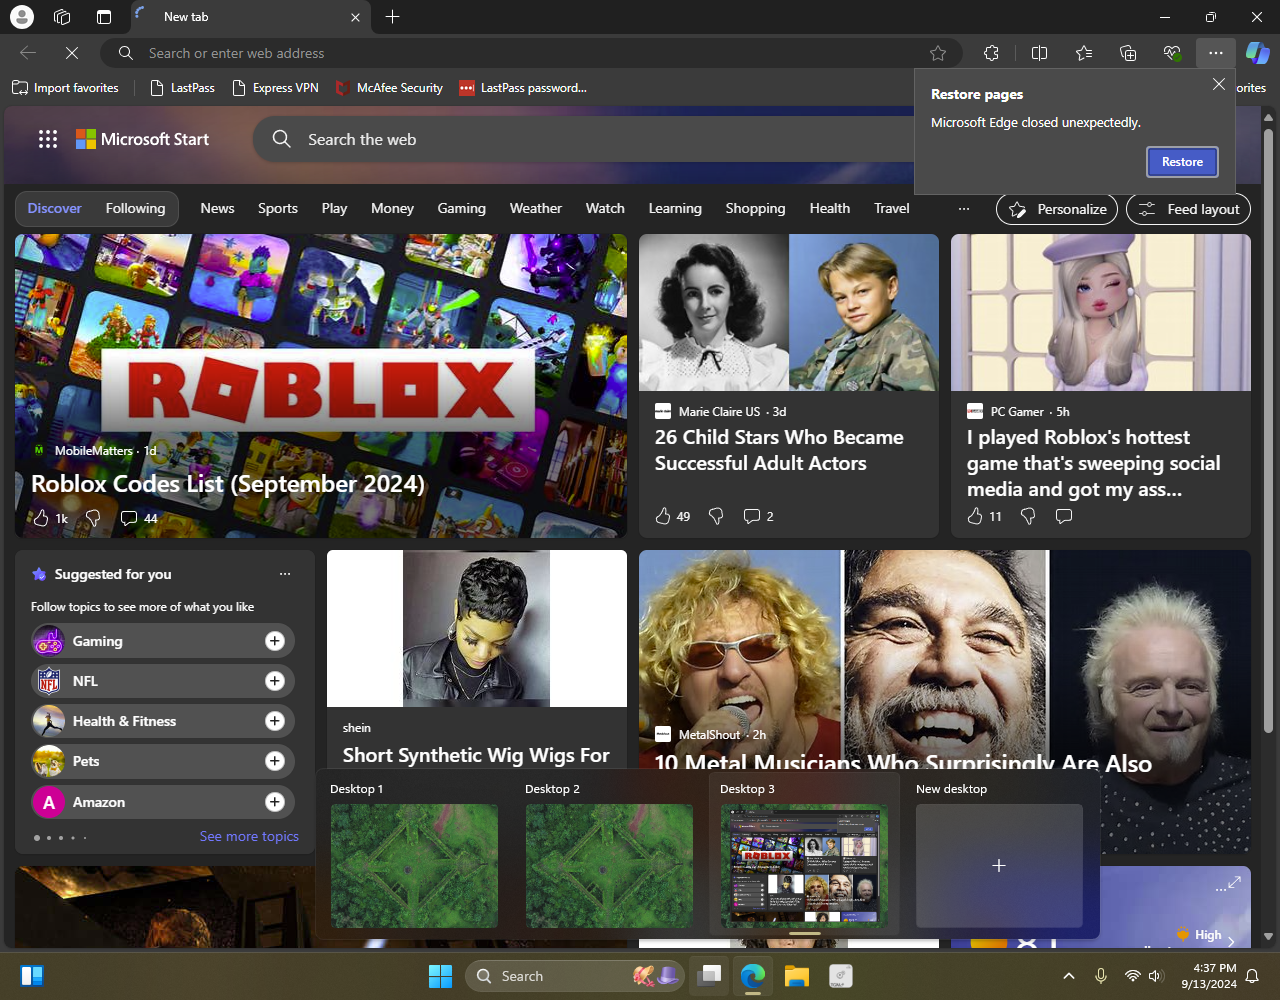Open the Edge profile icon
The width and height of the screenshot is (1280, 1000).
[21, 17]
